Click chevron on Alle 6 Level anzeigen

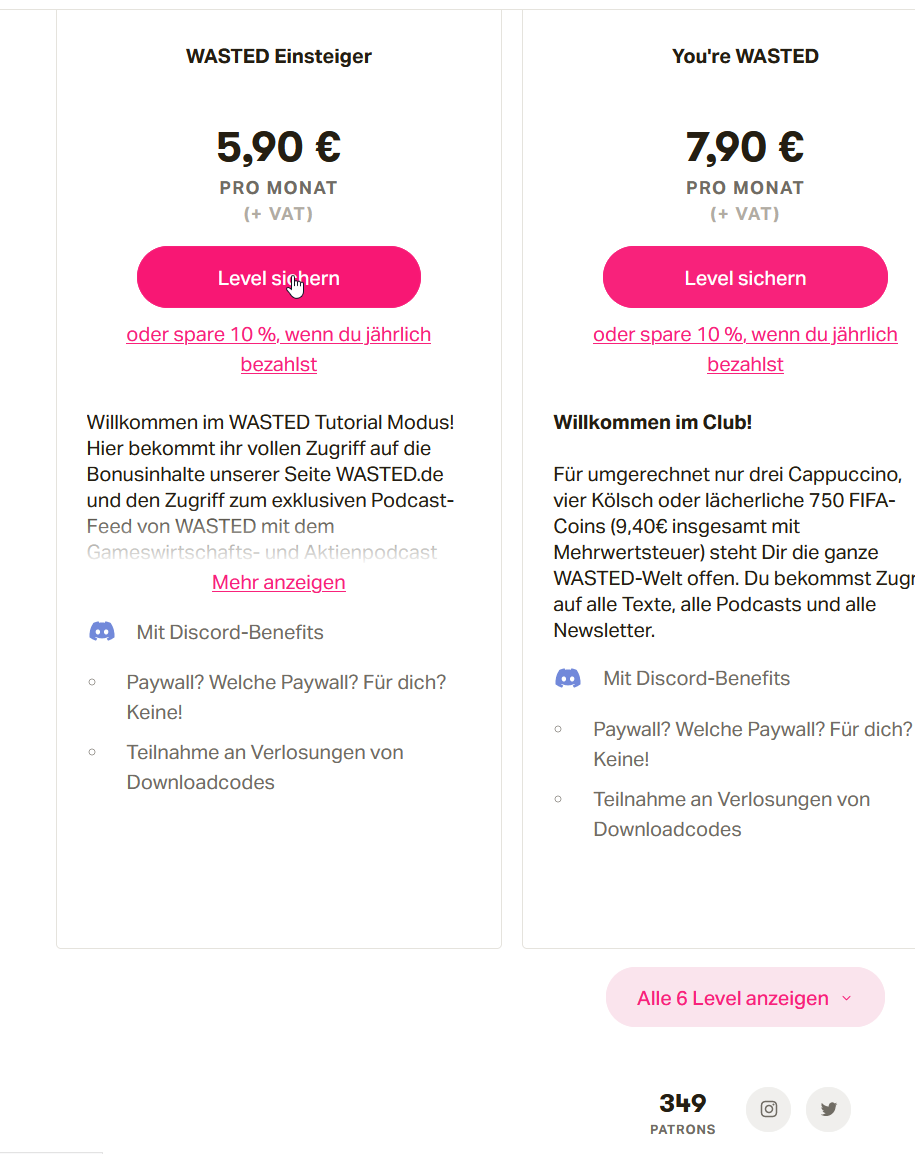tap(847, 998)
